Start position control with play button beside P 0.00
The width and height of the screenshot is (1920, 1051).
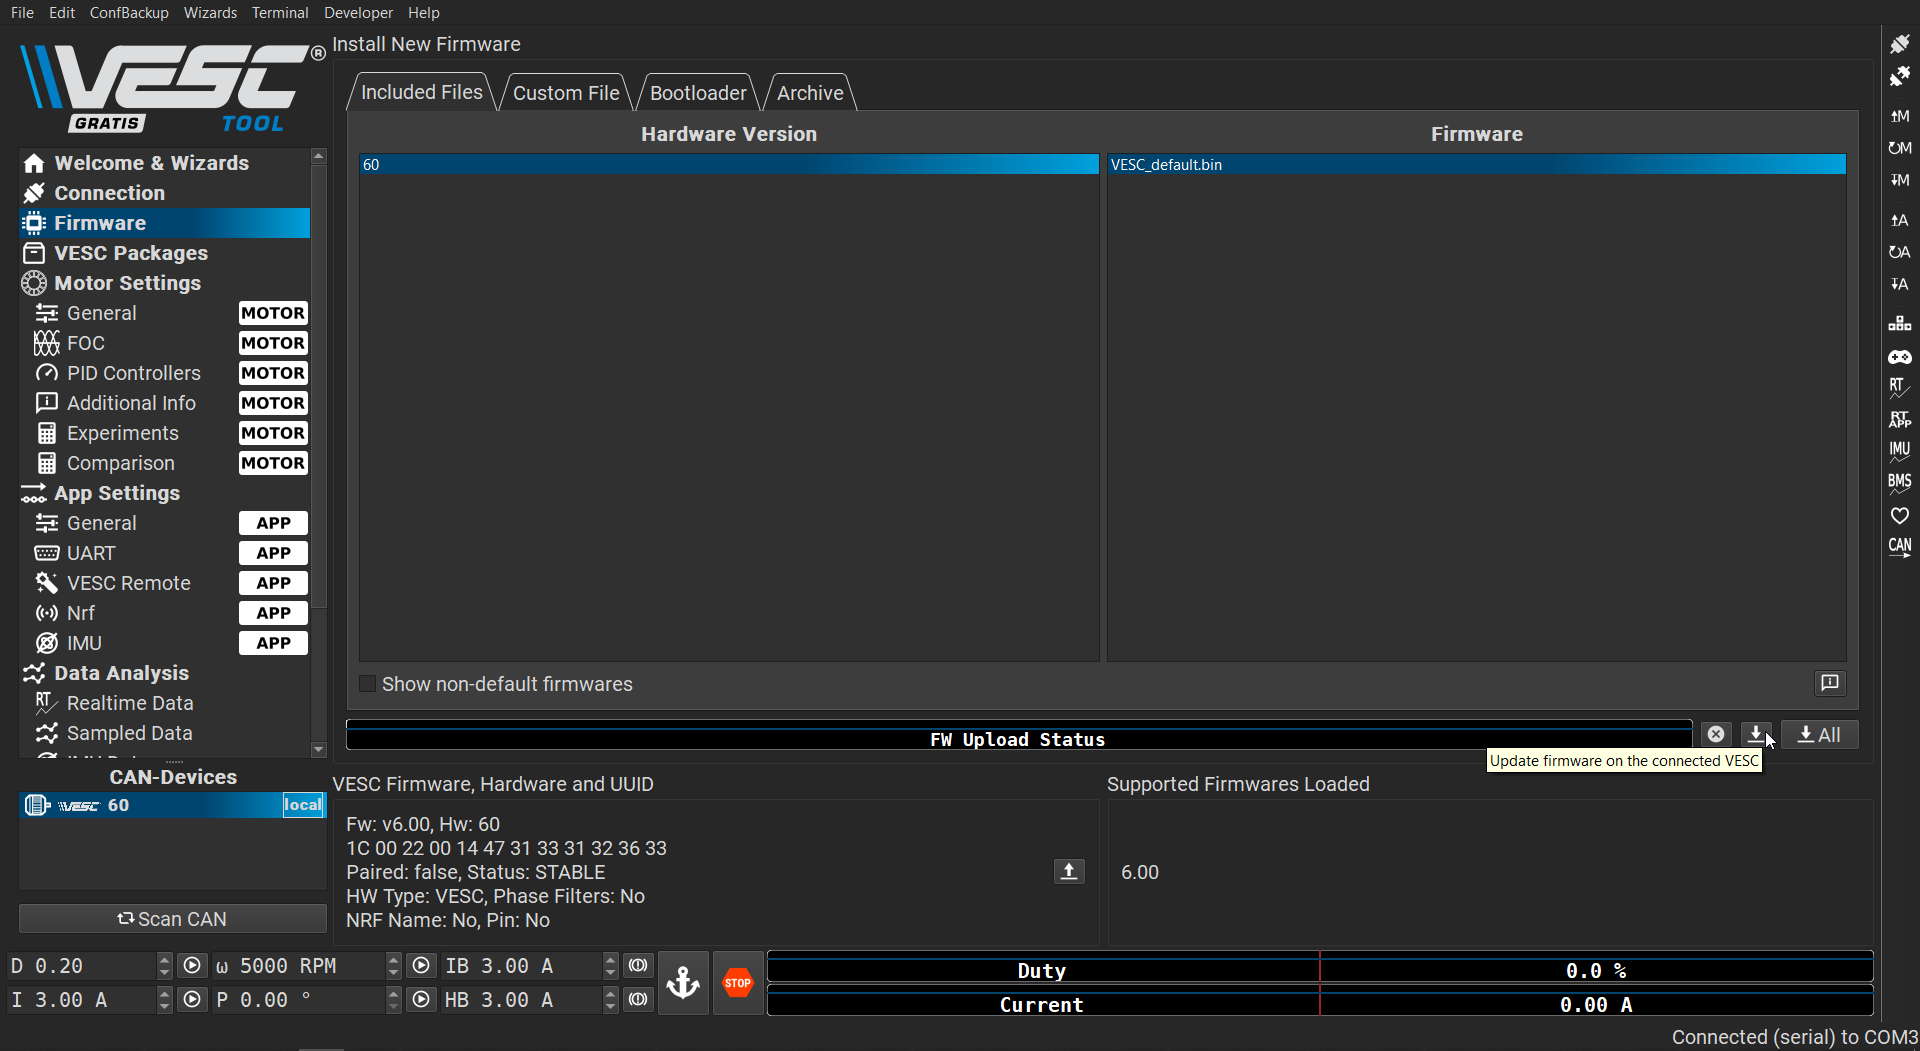422,1000
